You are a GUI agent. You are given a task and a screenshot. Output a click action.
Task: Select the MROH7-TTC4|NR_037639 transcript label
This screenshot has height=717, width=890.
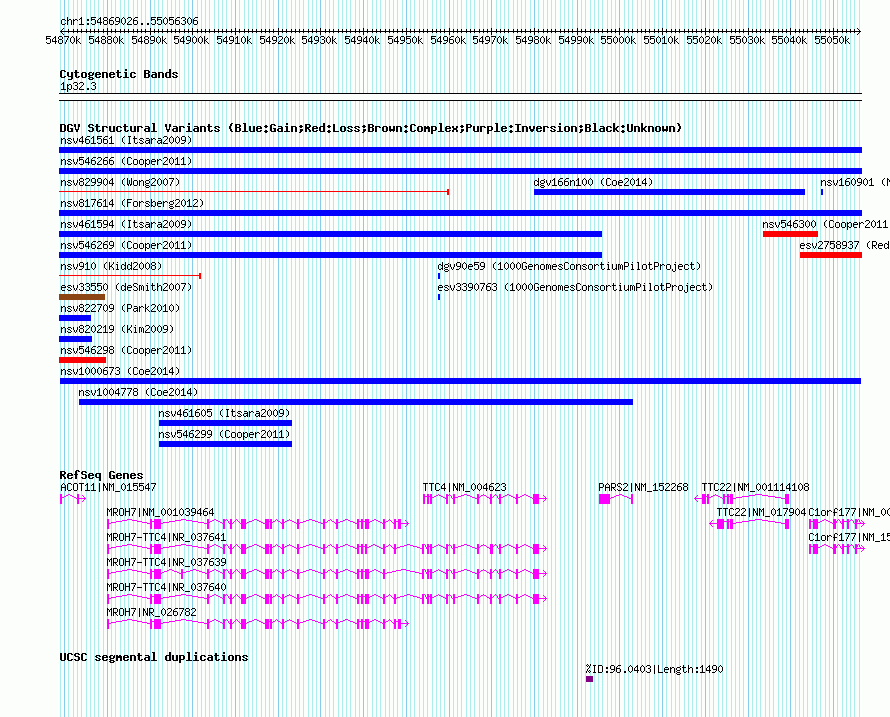(166, 562)
